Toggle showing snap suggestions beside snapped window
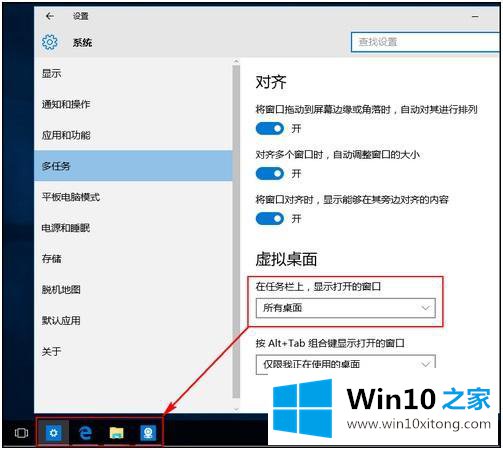 270,219
